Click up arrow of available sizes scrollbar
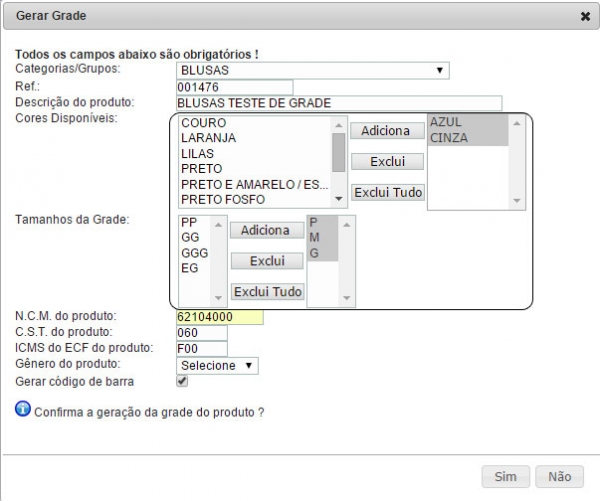The width and height of the screenshot is (600, 501). coord(218,225)
